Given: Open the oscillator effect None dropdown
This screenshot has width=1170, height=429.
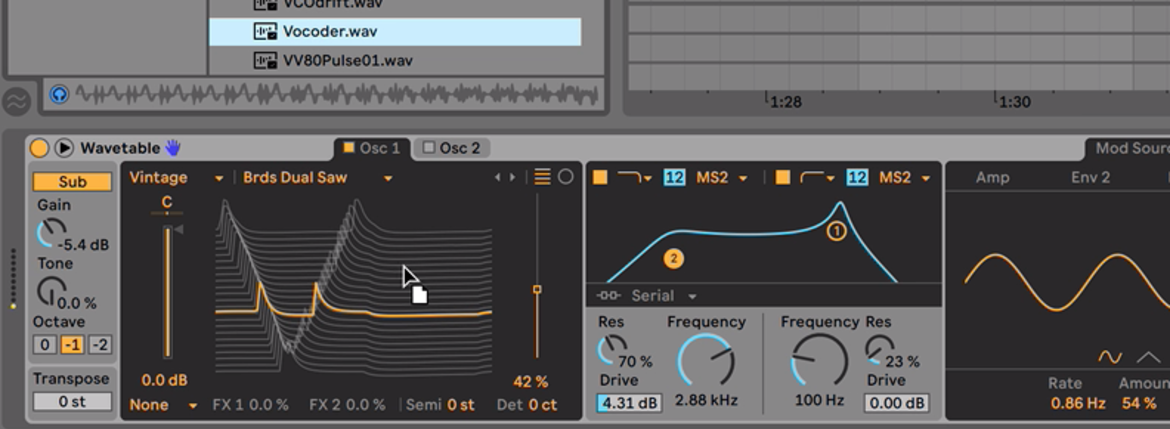Looking at the screenshot, I should point(163,405).
